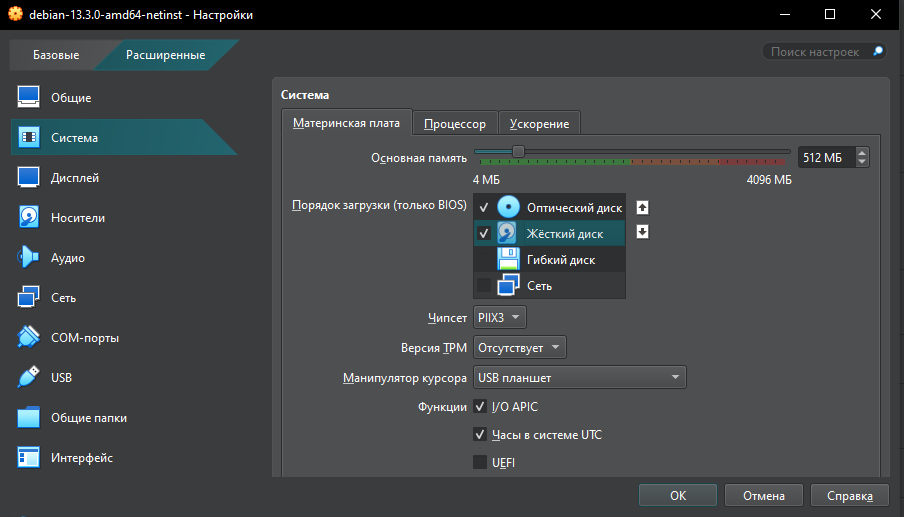Image resolution: width=904 pixels, height=517 pixels.
Task: Switch to the Ускорение tab
Action: [539, 124]
